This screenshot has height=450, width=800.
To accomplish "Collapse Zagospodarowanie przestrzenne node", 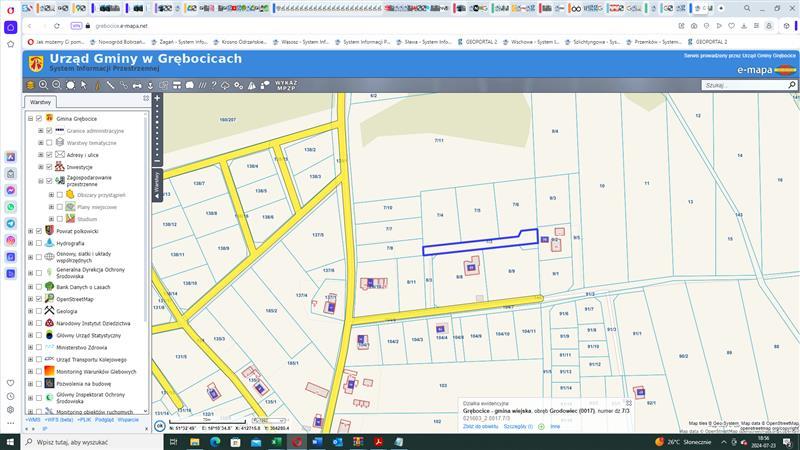I will click(41, 181).
